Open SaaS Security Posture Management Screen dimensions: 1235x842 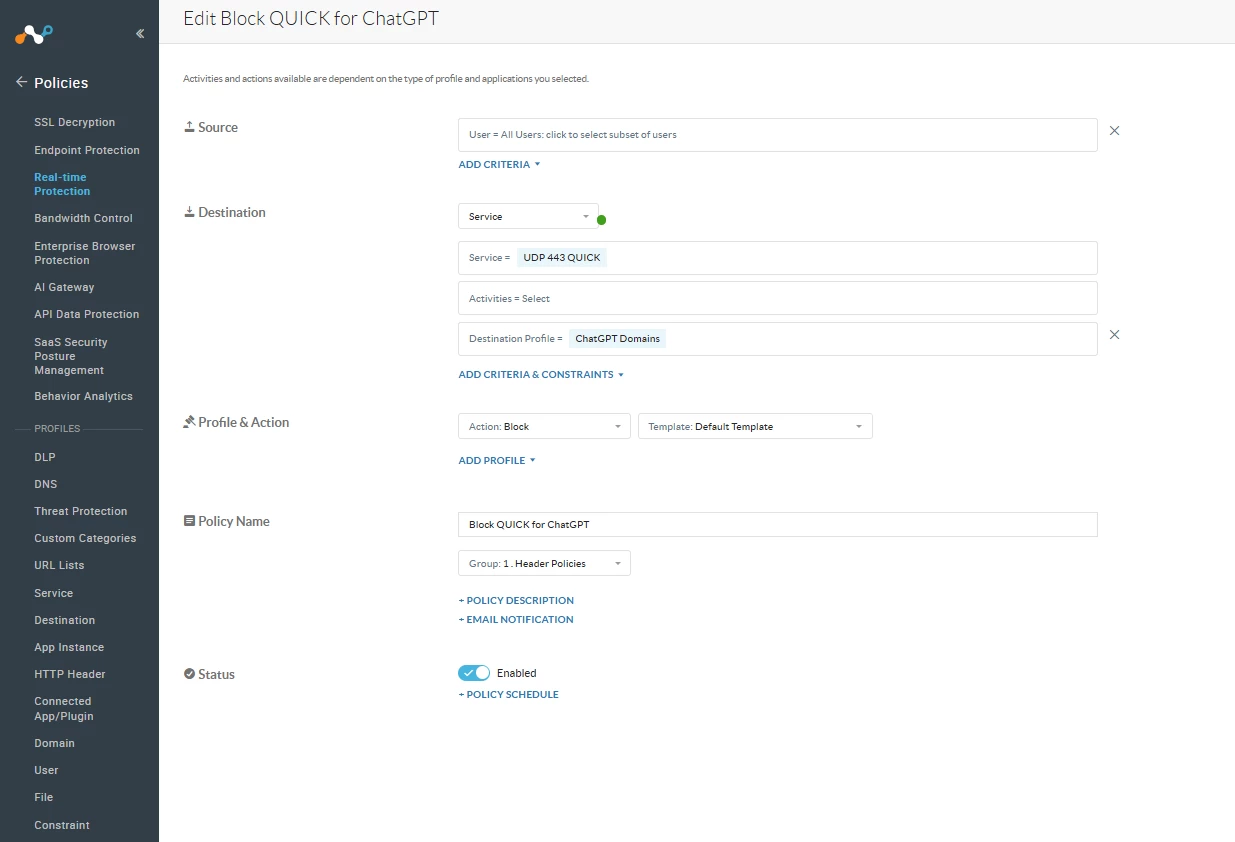[x=71, y=356]
